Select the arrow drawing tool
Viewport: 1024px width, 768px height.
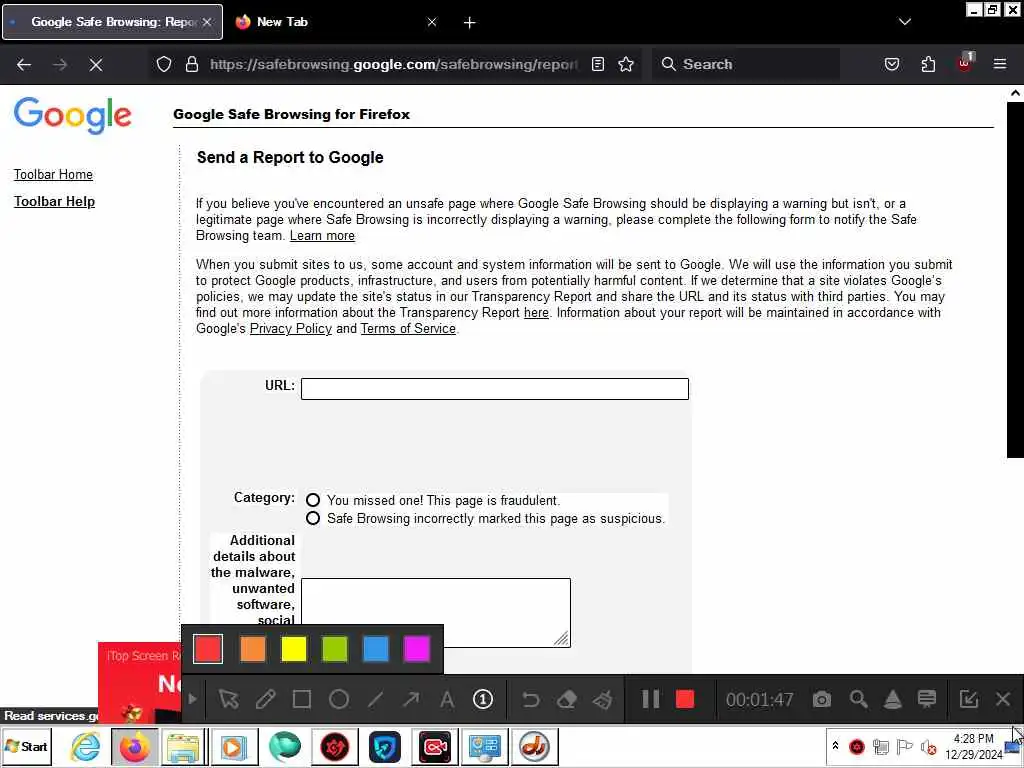click(411, 699)
